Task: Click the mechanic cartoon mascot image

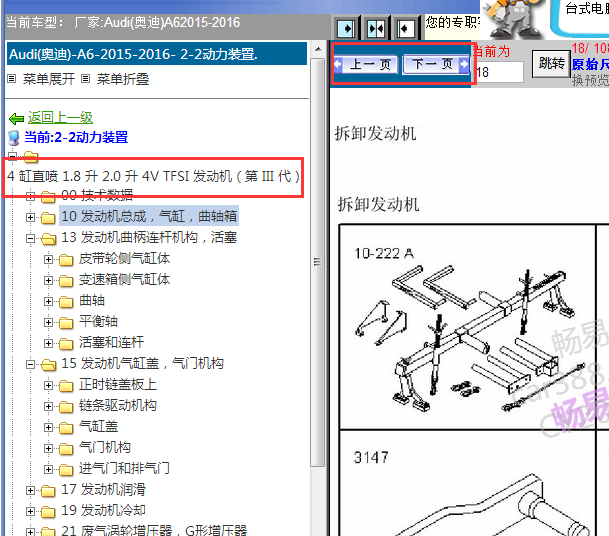Action: [x=513, y=19]
